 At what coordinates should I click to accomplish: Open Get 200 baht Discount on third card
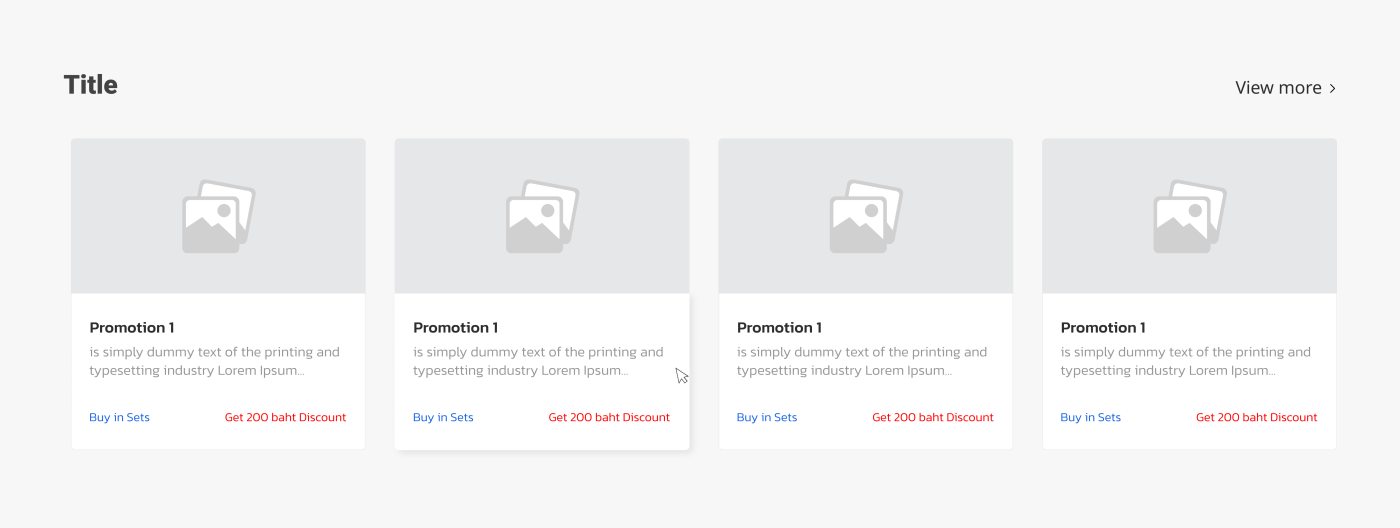tap(933, 417)
